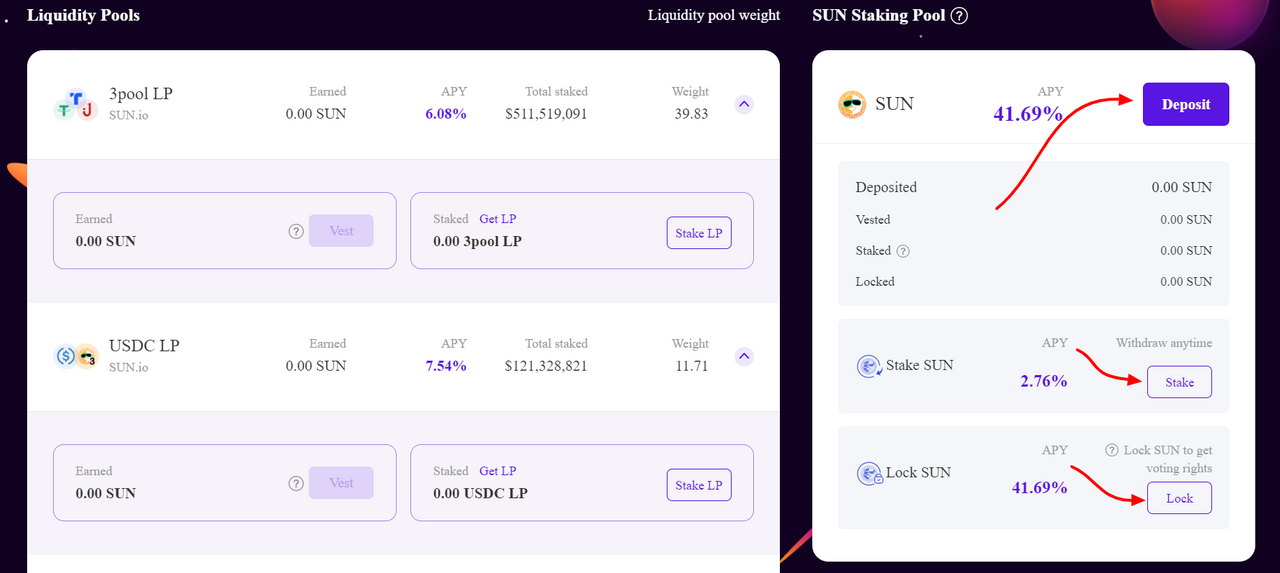
Task: Click the USDC LP pool name
Action: point(144,346)
